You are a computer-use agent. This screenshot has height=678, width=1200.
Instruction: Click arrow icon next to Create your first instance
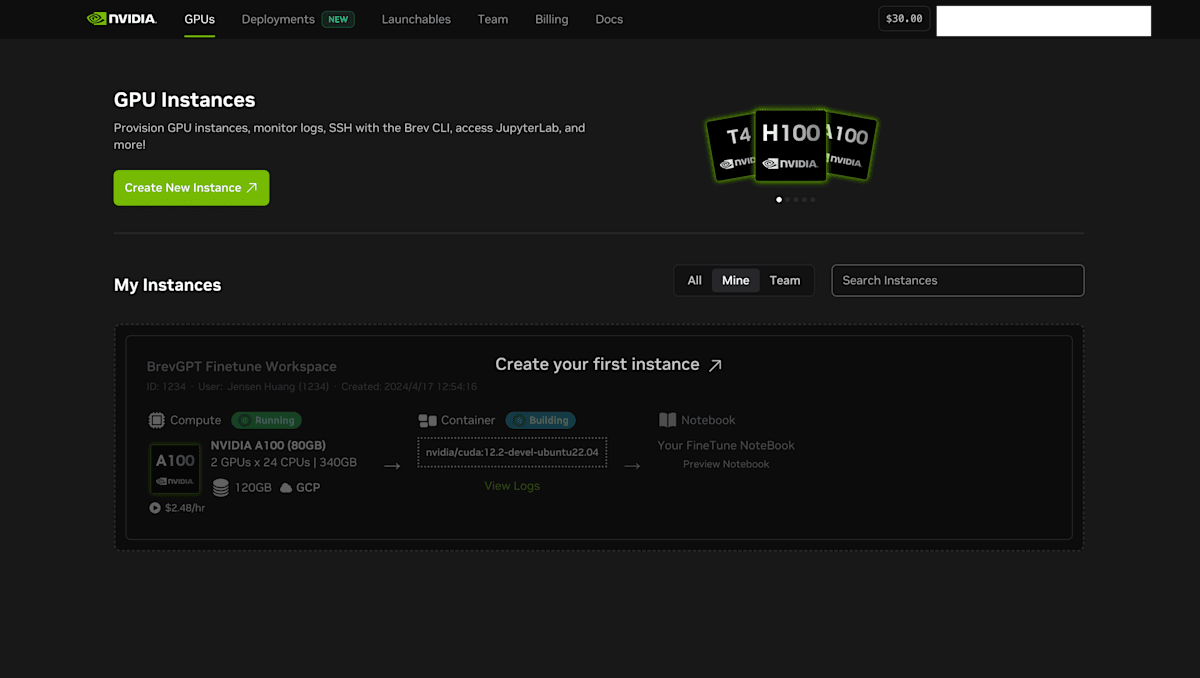[715, 365]
